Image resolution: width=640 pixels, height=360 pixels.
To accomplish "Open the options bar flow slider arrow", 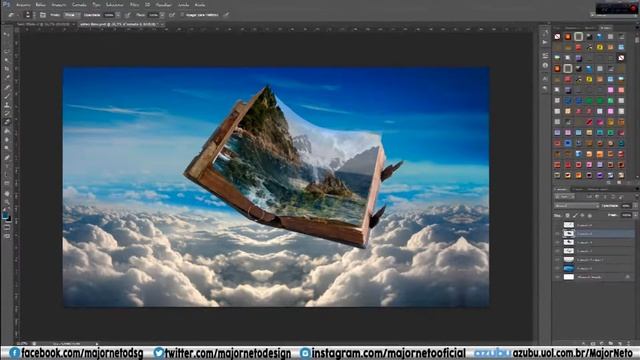I will click(x=162, y=15).
